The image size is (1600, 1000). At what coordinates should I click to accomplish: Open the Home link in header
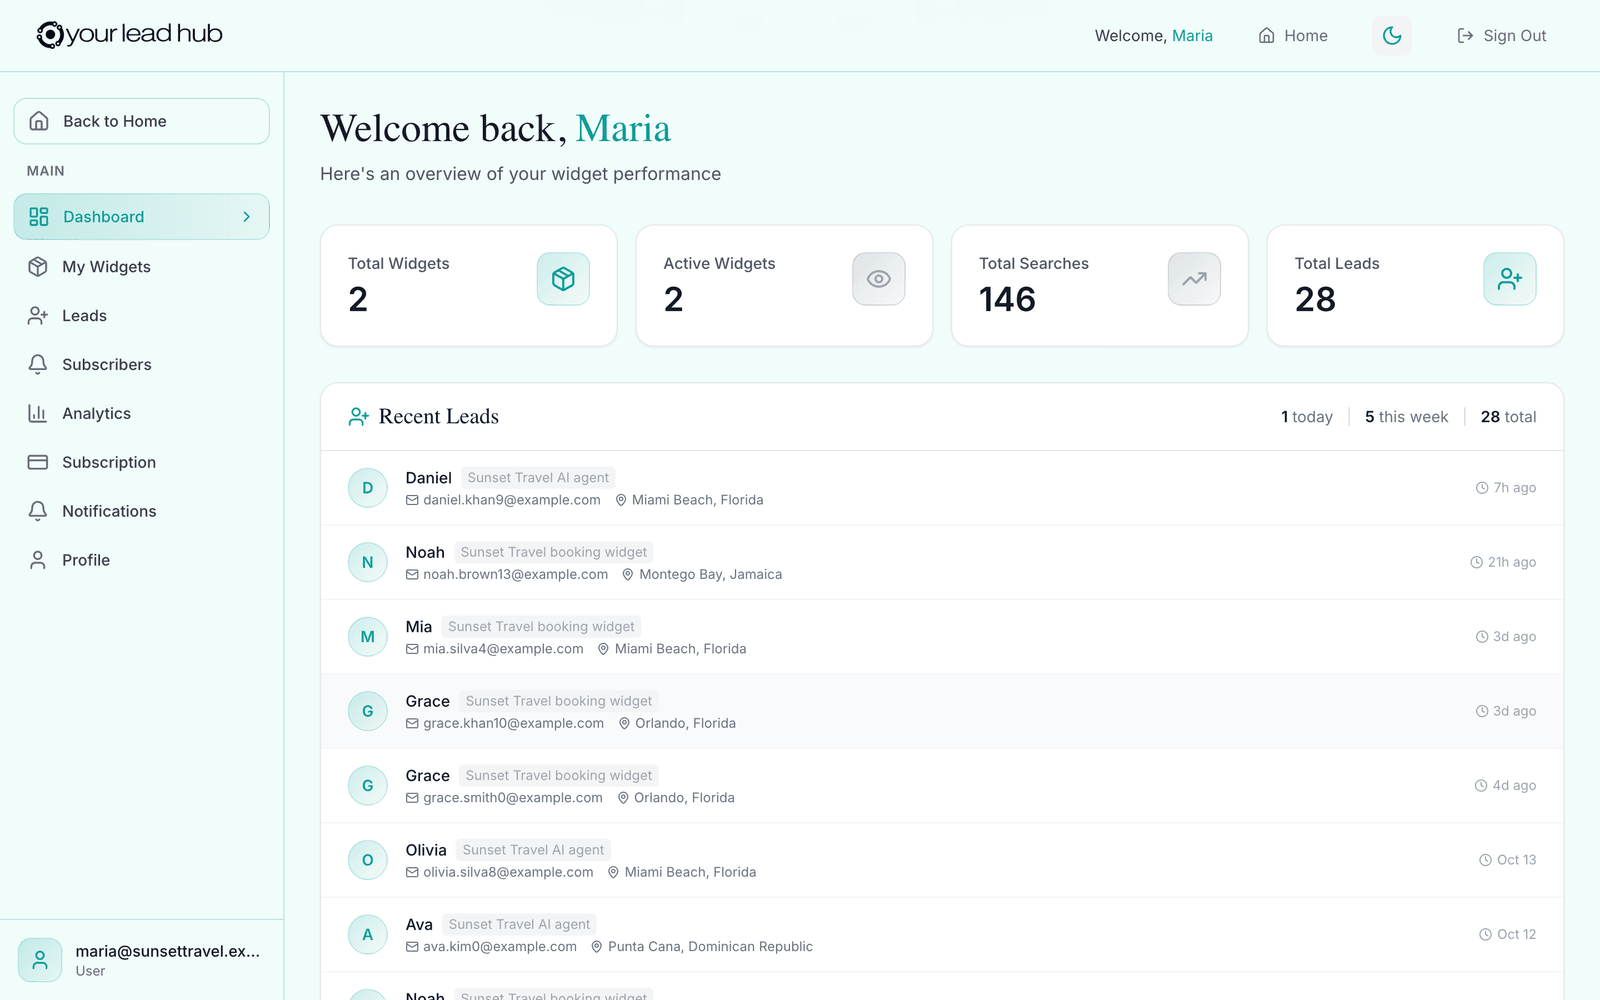(1293, 36)
